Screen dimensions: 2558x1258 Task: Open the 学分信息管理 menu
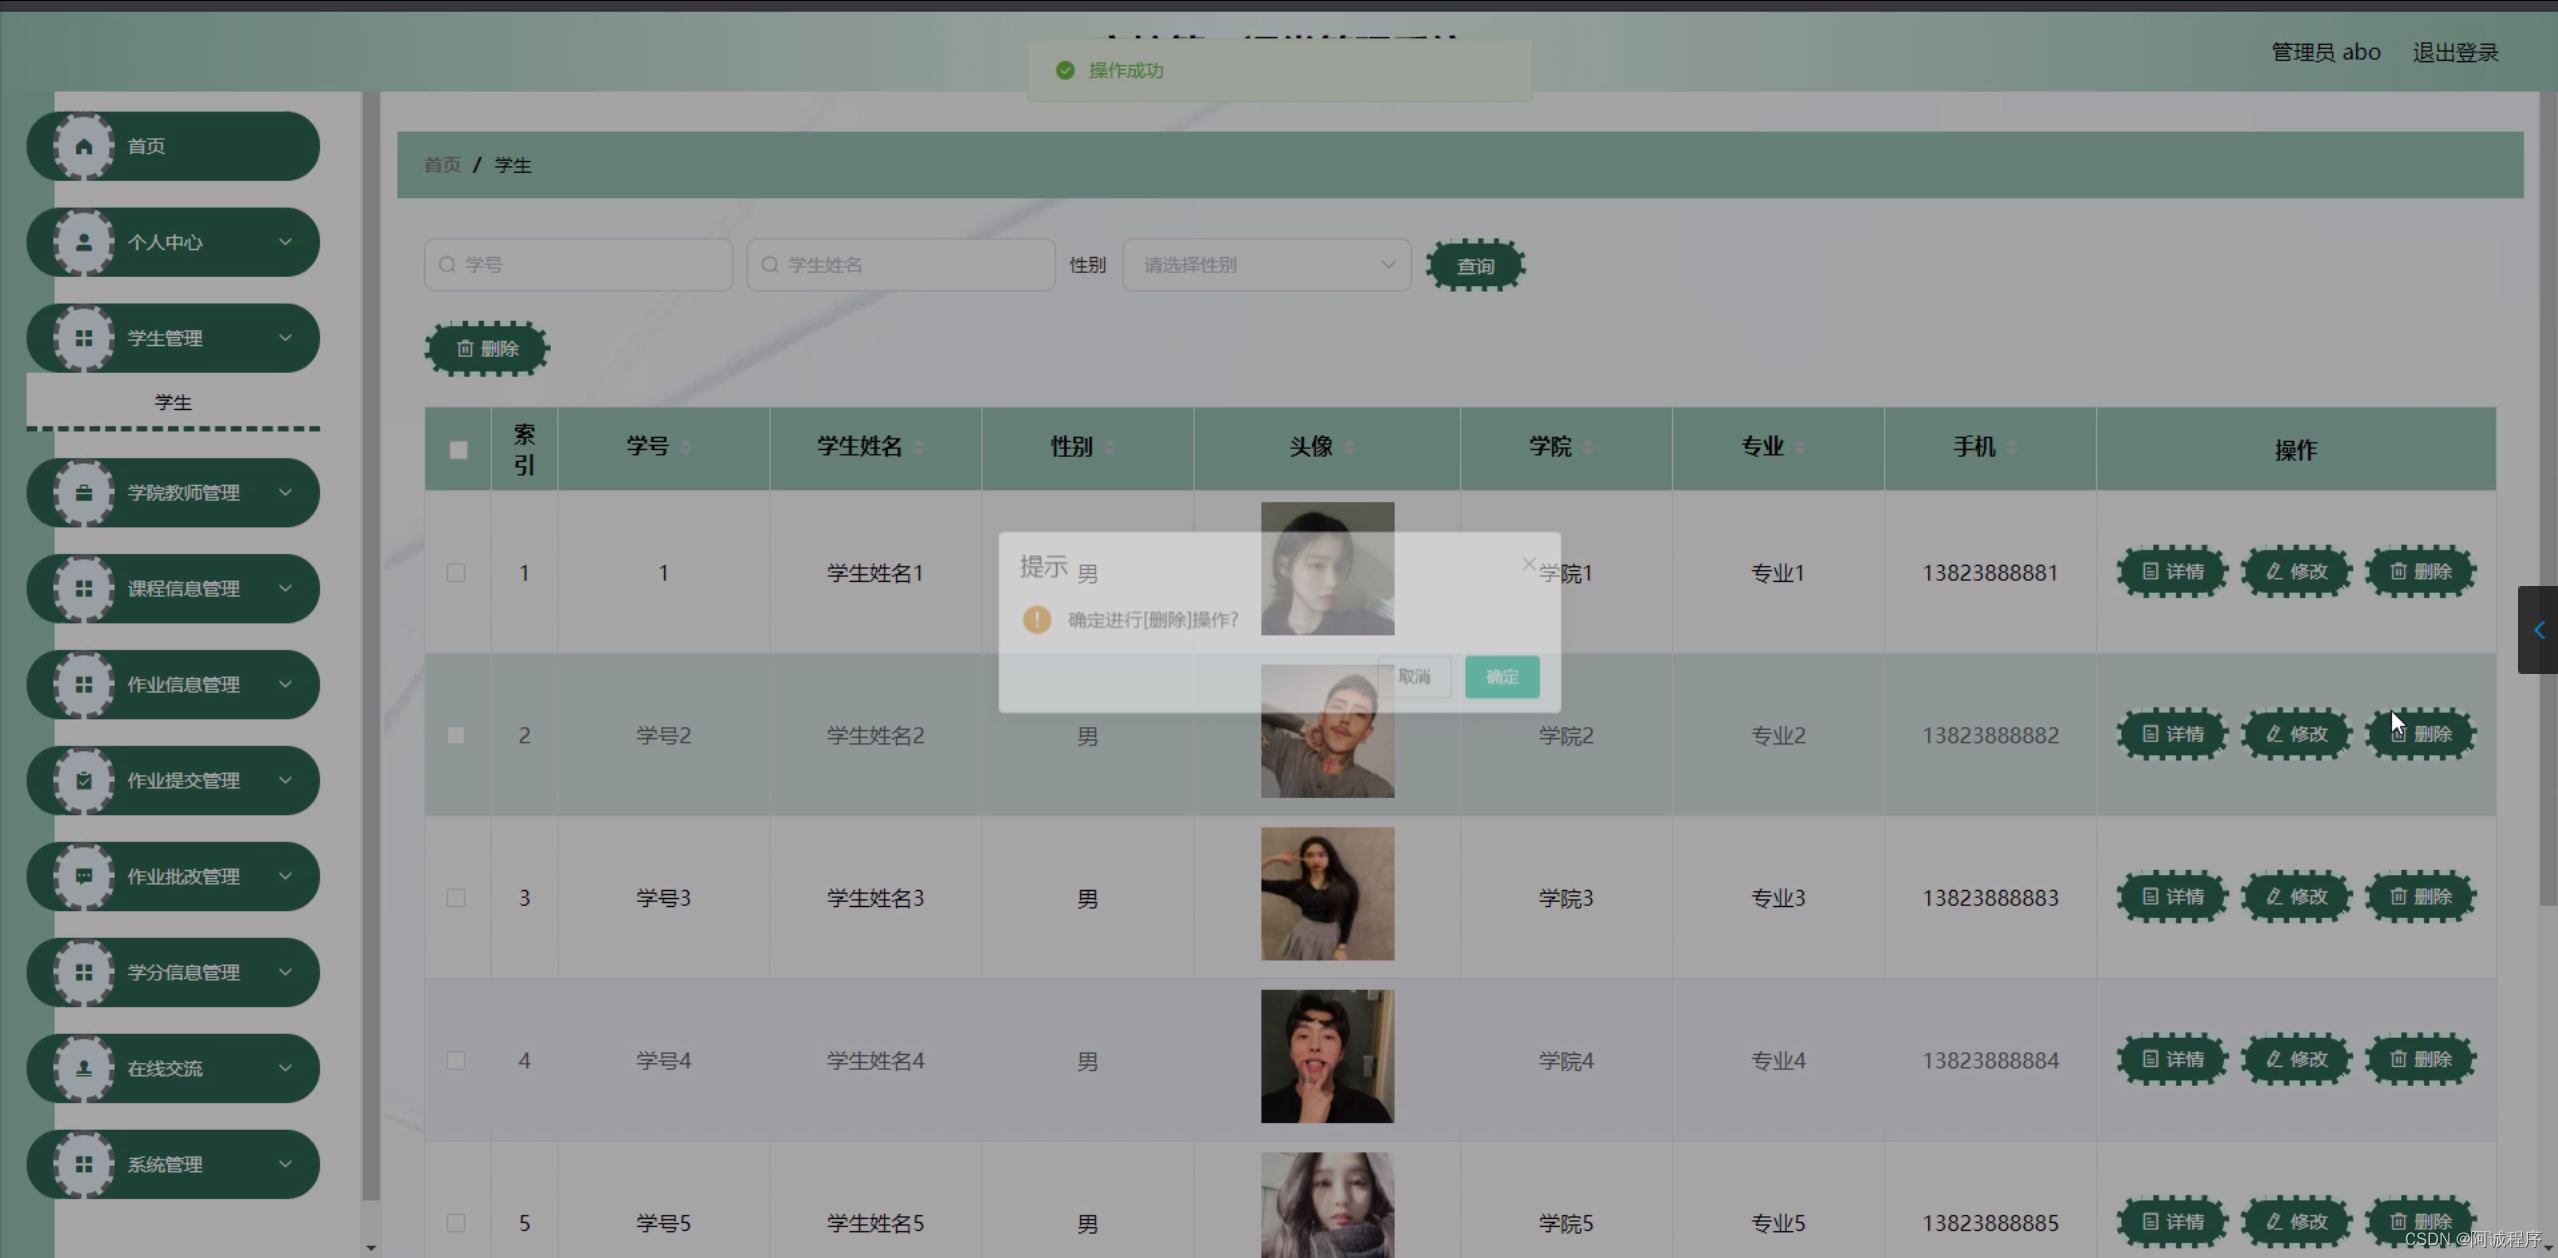click(x=183, y=973)
